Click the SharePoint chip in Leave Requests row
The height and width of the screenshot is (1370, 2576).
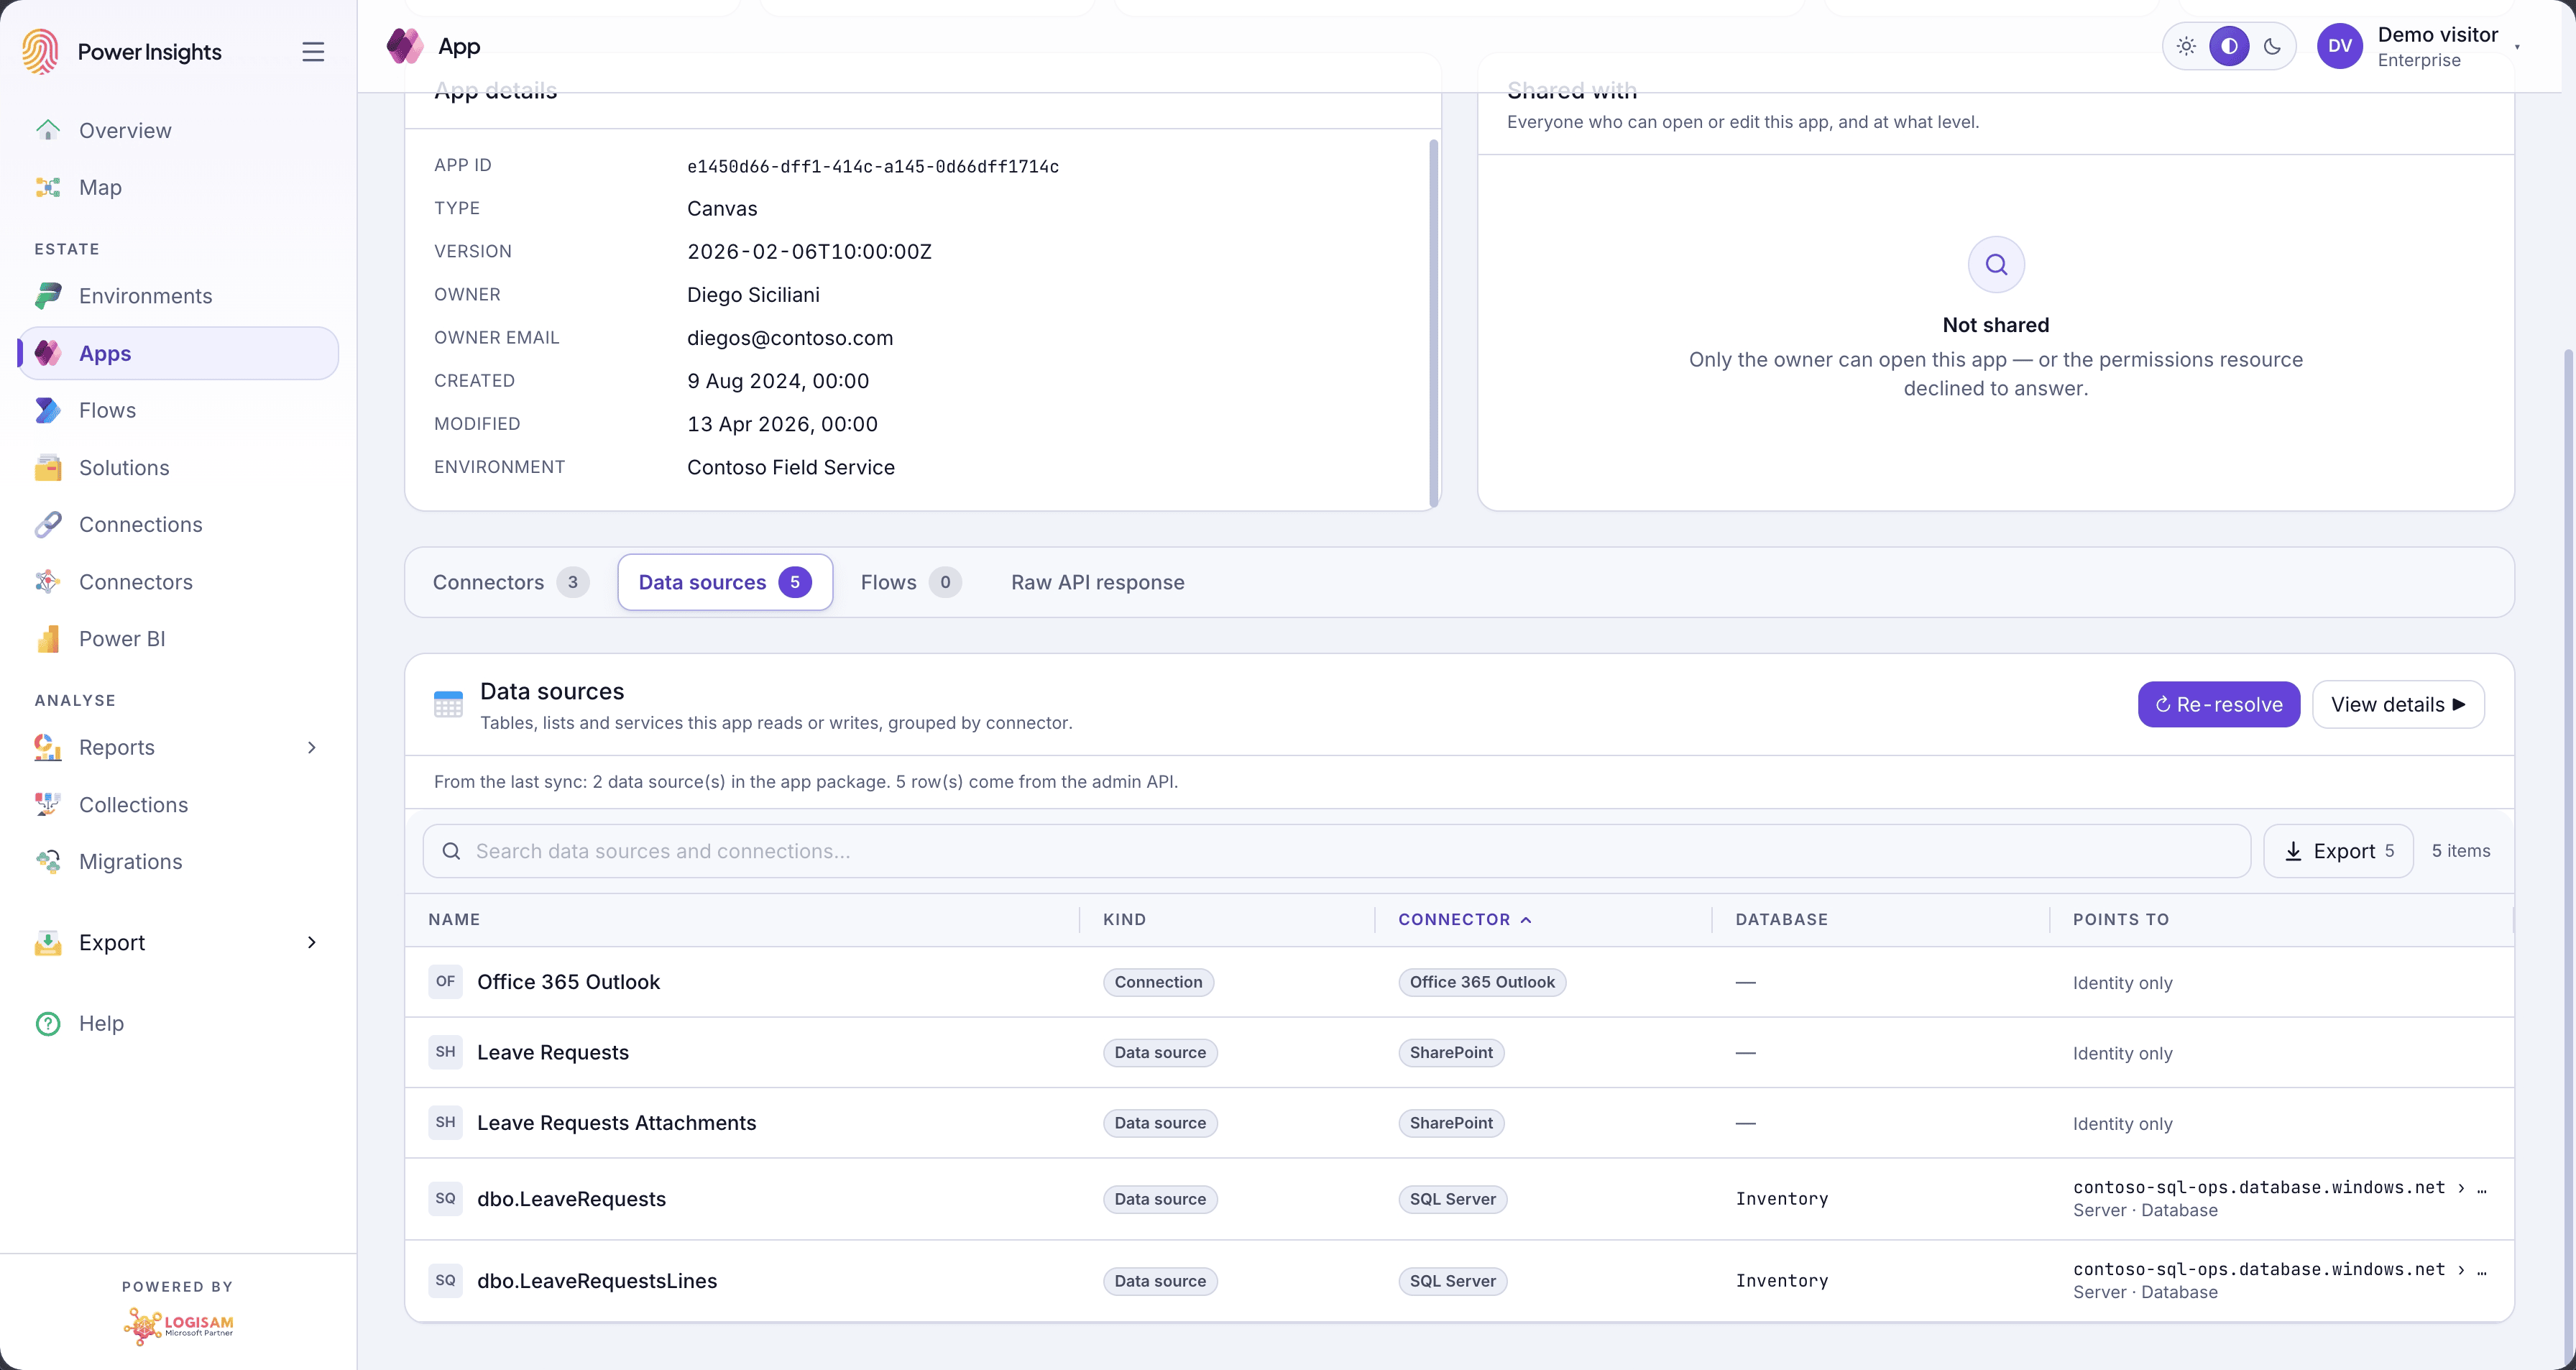click(x=1450, y=1052)
